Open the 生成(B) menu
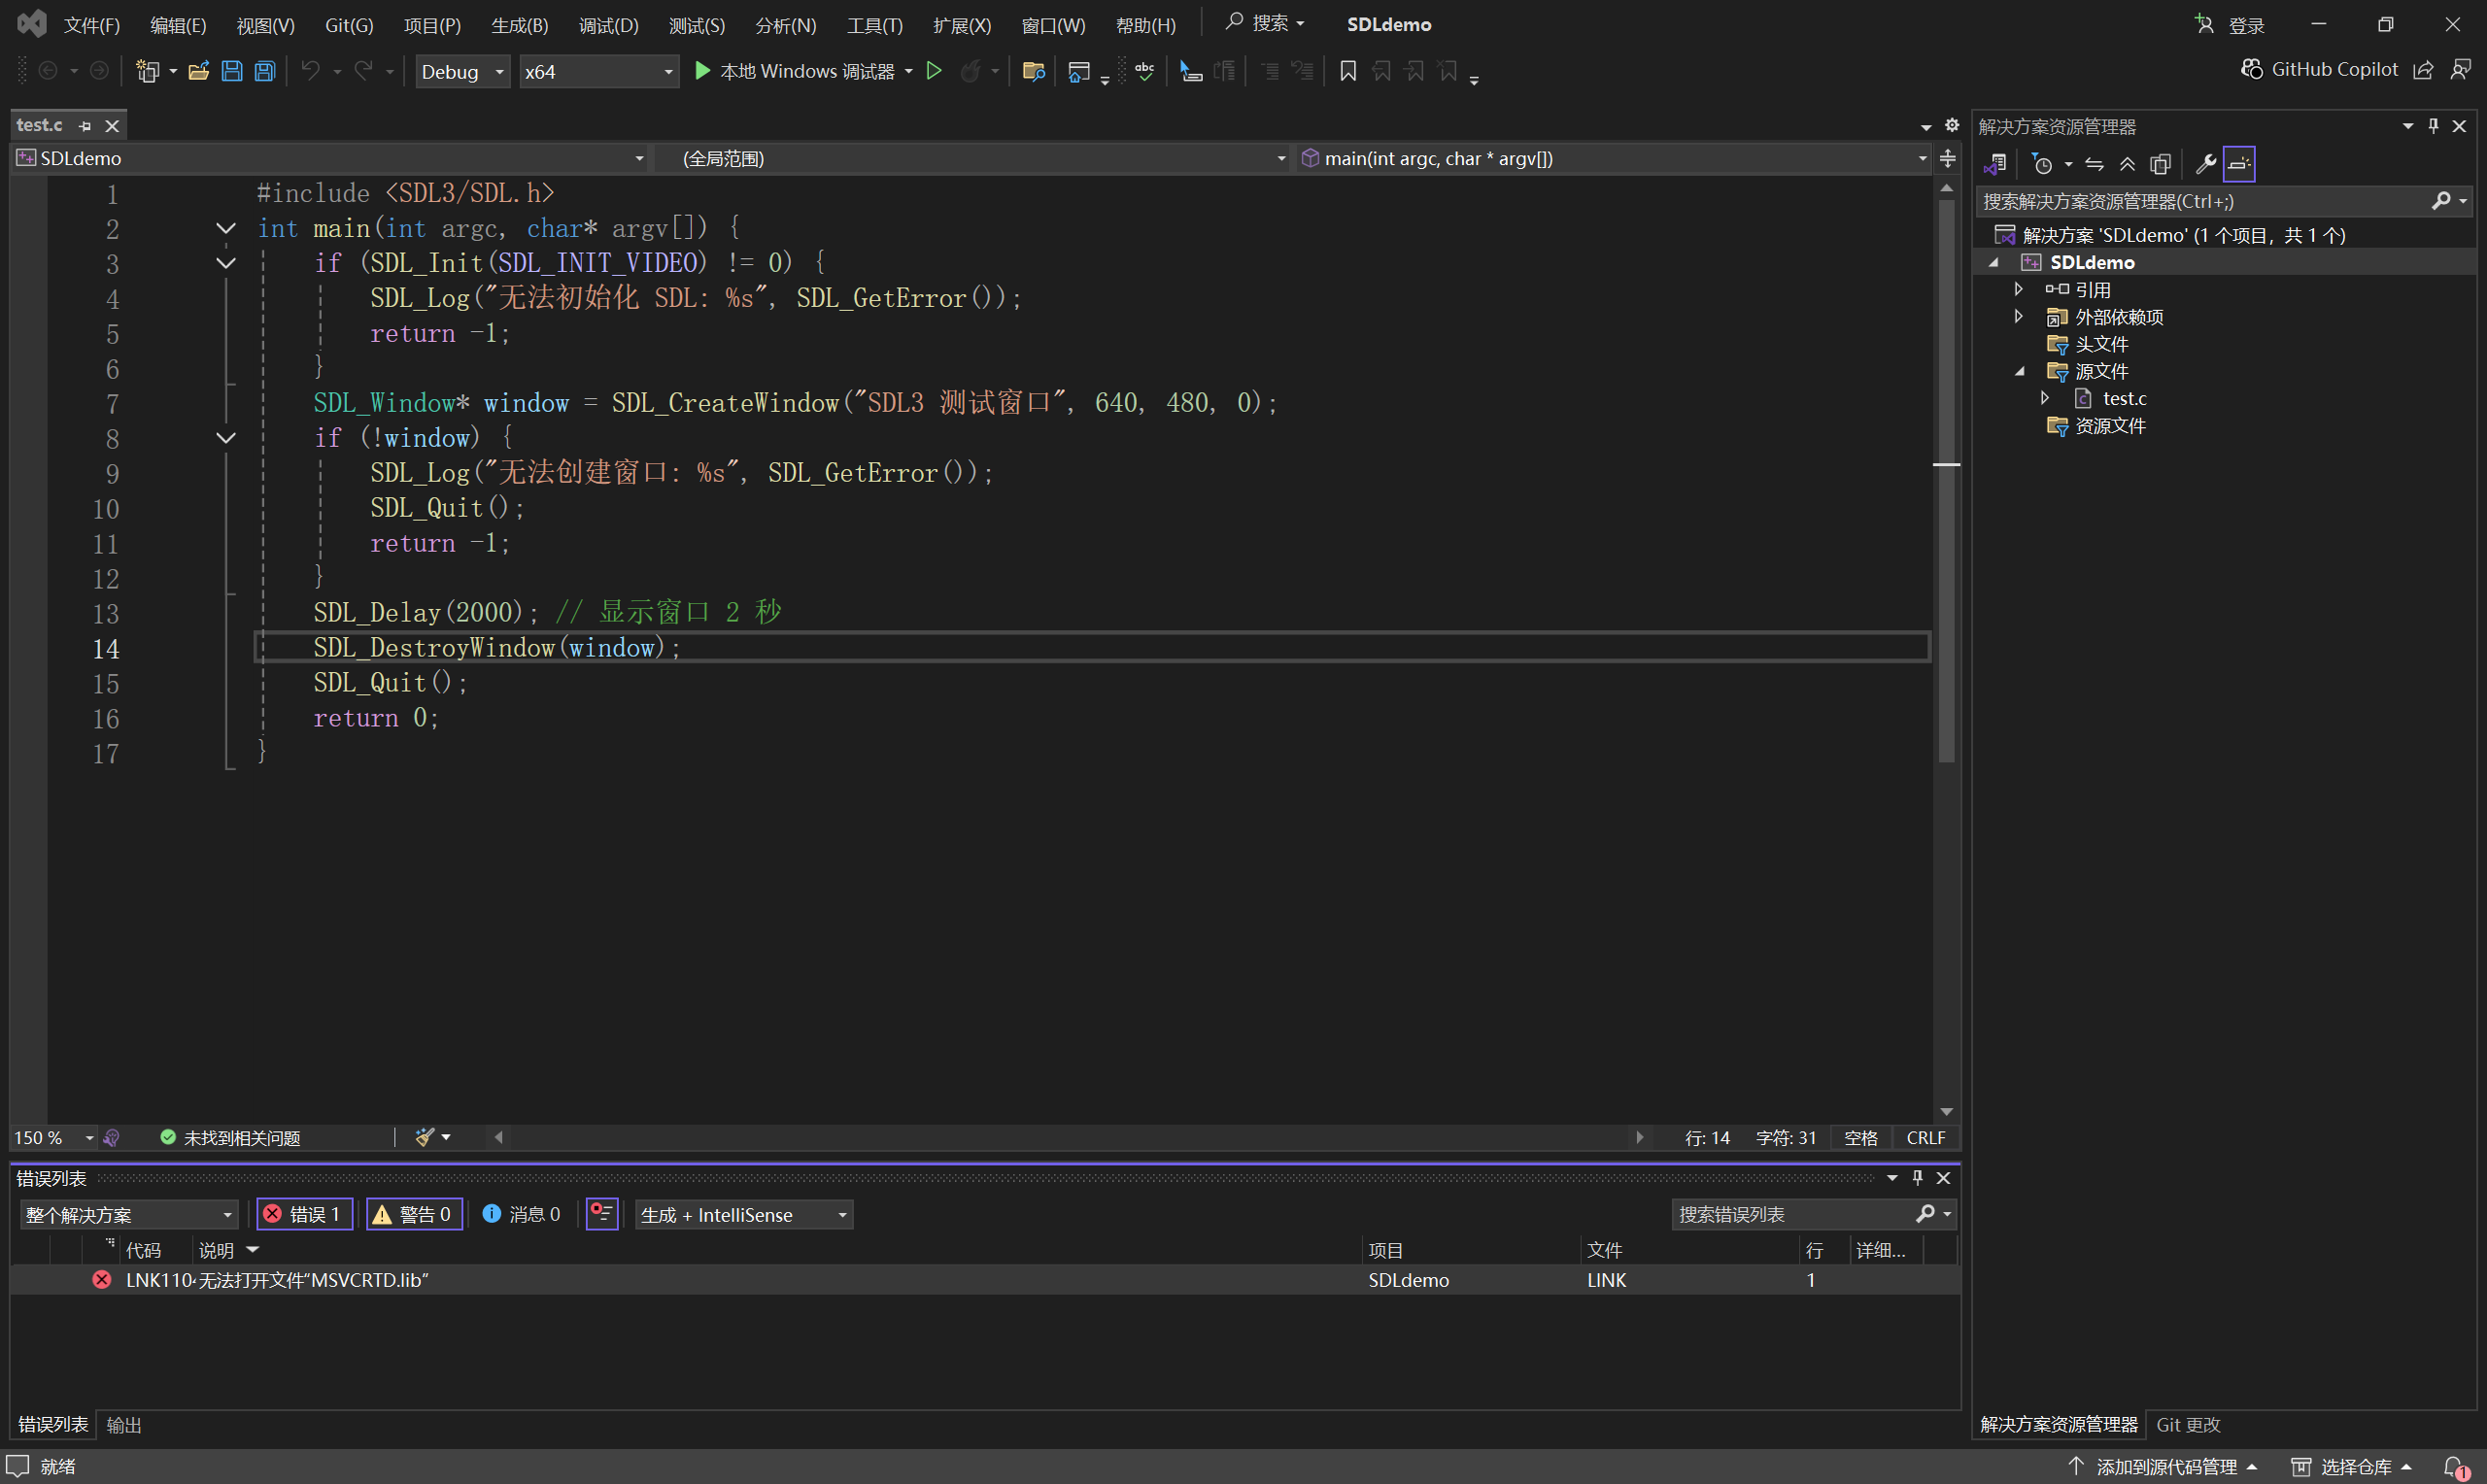Image resolution: width=2487 pixels, height=1484 pixels. [519, 25]
